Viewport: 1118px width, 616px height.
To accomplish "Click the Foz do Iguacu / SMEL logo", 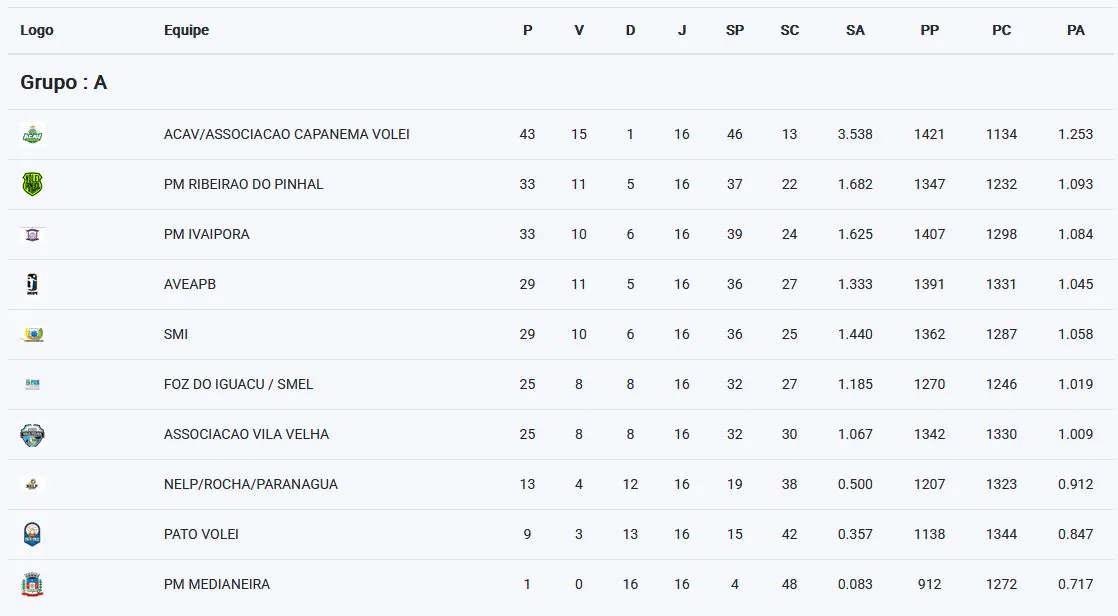I will coord(32,384).
